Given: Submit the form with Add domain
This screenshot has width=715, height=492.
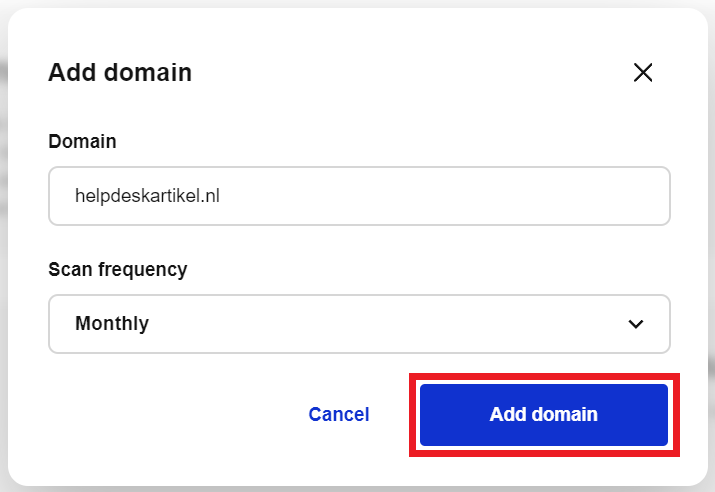Looking at the screenshot, I should [x=543, y=414].
